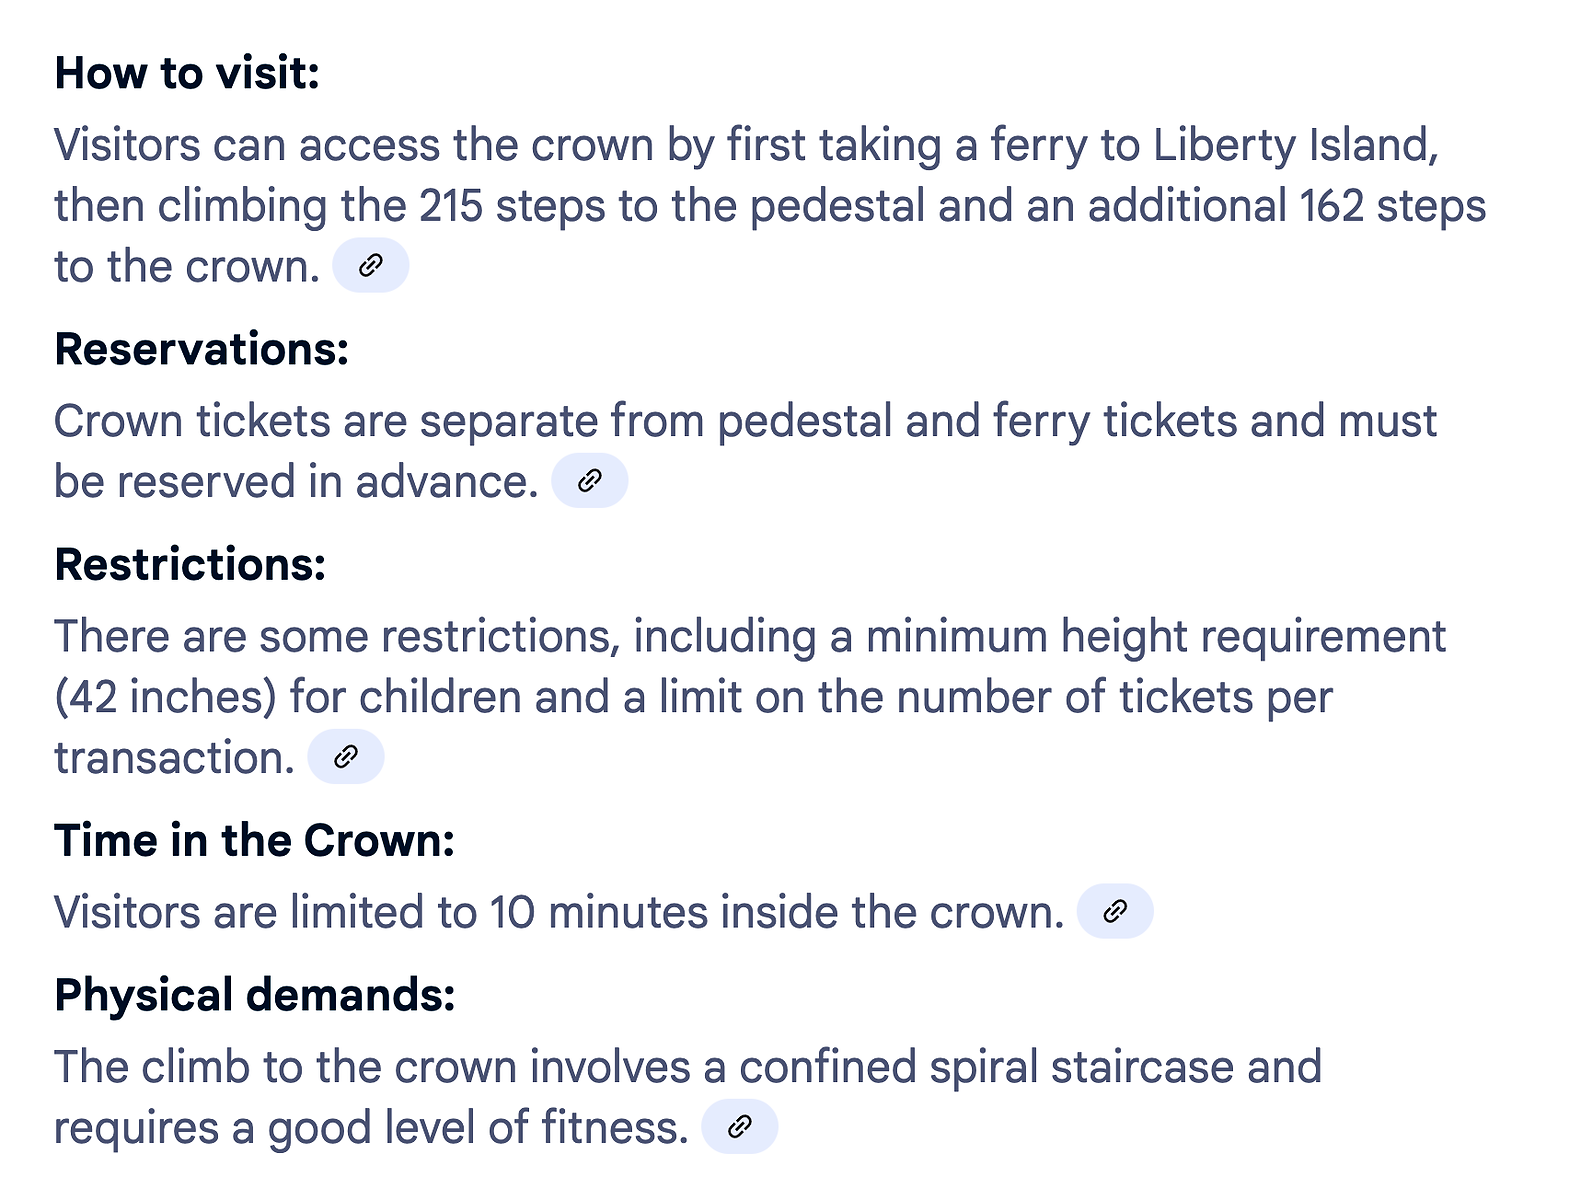Open citation link after 'level of fitness'
The width and height of the screenshot is (1581, 1200).
click(739, 1127)
